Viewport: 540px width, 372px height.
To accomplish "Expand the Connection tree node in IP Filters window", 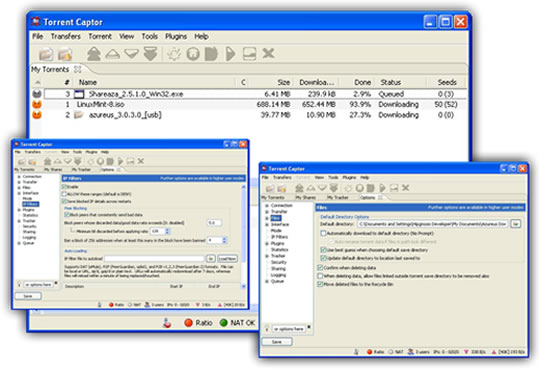I will [19, 176].
